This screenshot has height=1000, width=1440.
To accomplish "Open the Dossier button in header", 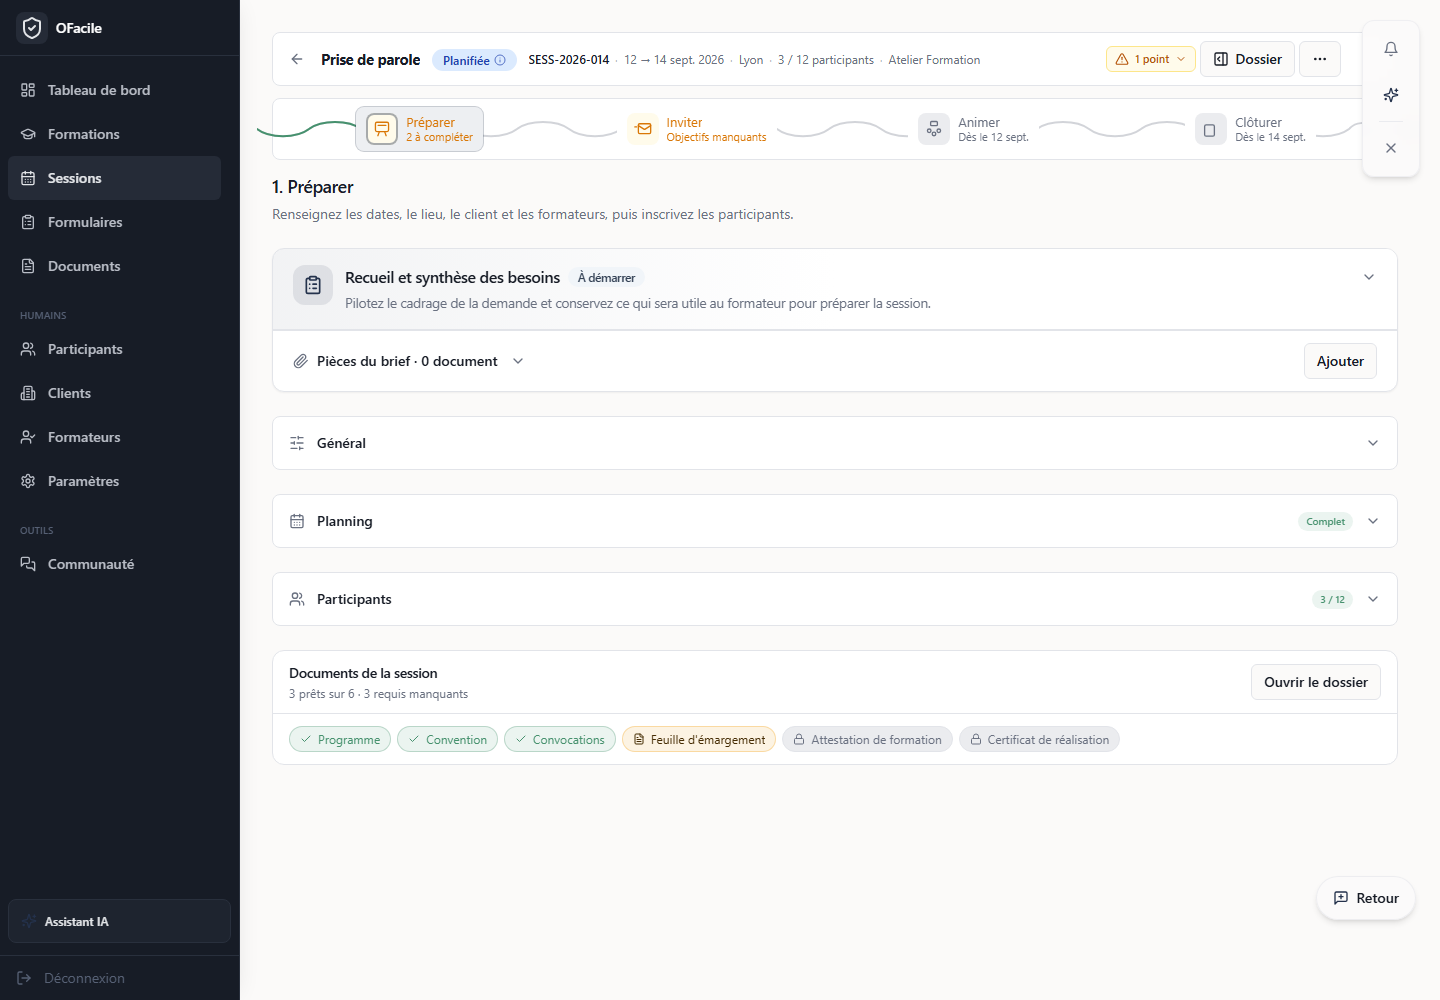I will tap(1248, 59).
